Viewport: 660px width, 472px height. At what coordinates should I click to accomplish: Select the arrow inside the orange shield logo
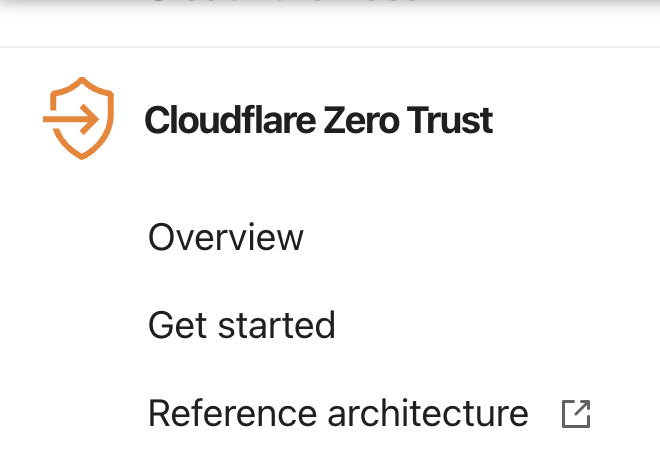coord(71,119)
